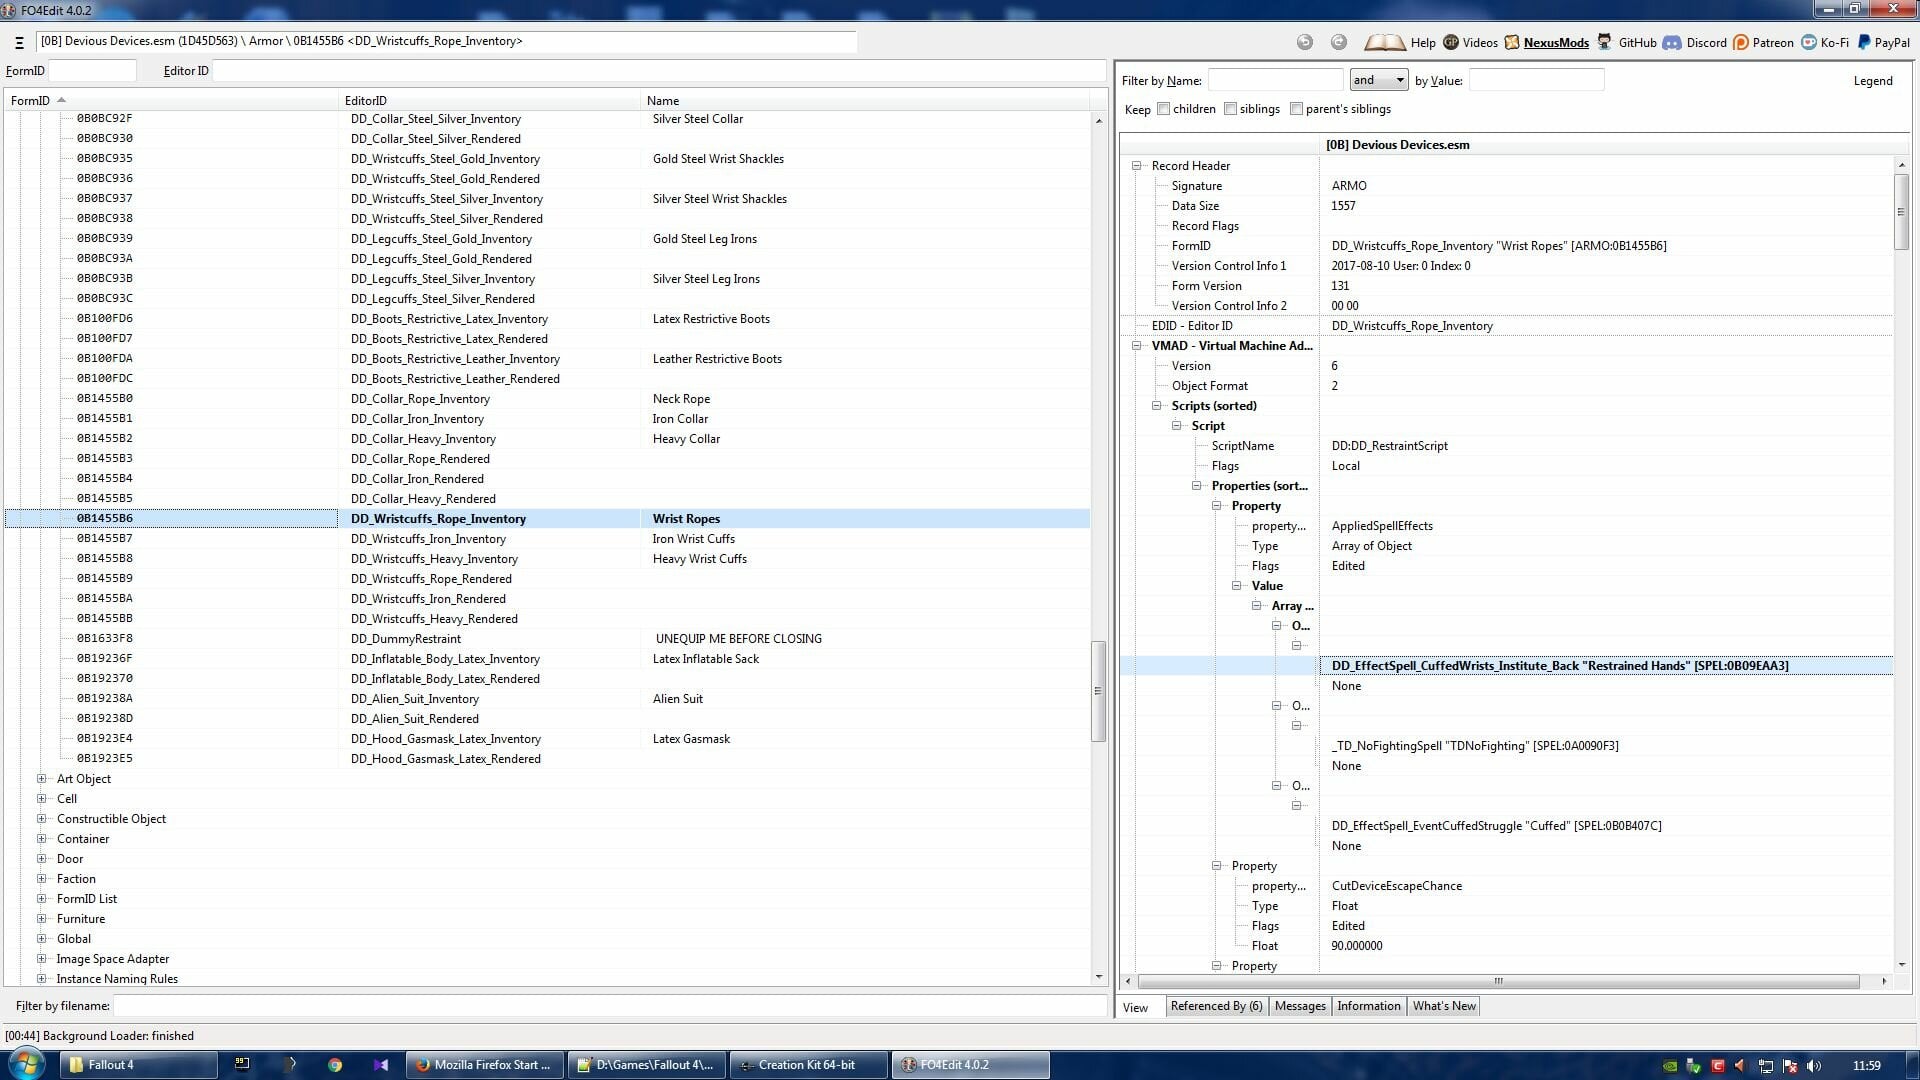Enable Keep parent's siblings checkbox
The height and width of the screenshot is (1080, 1920).
pyautogui.click(x=1296, y=109)
